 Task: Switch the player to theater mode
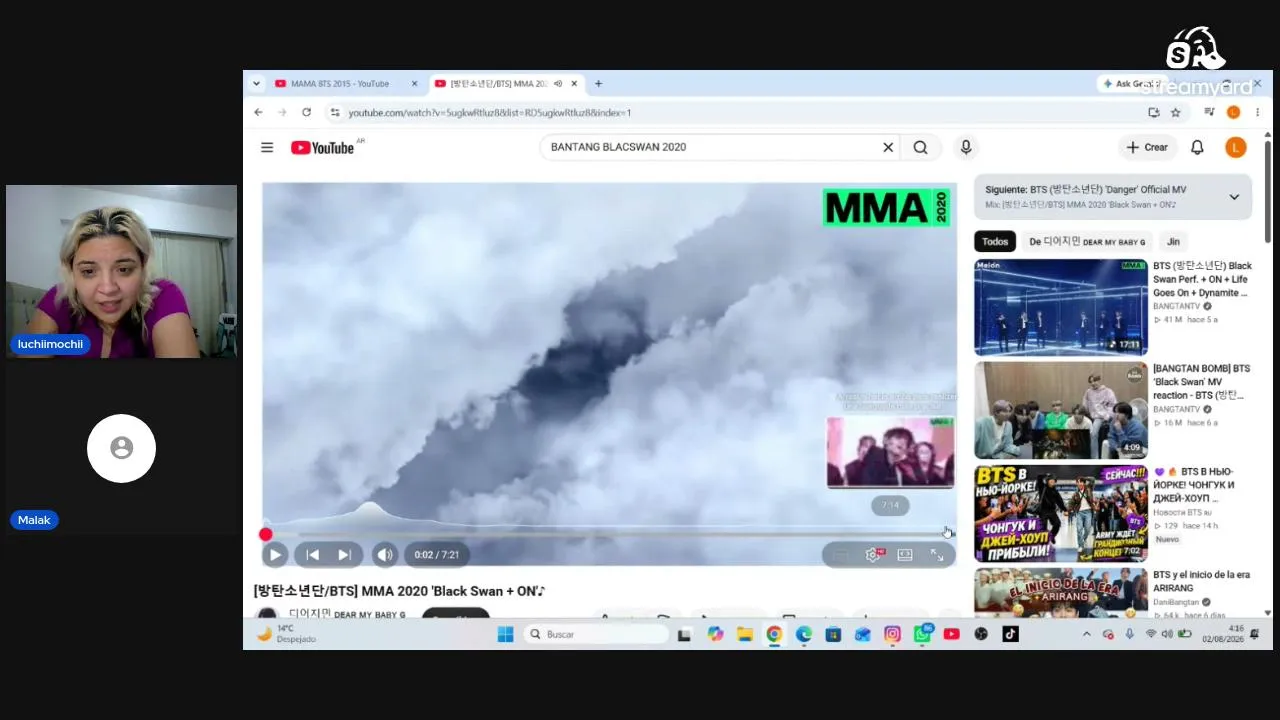pos(905,554)
